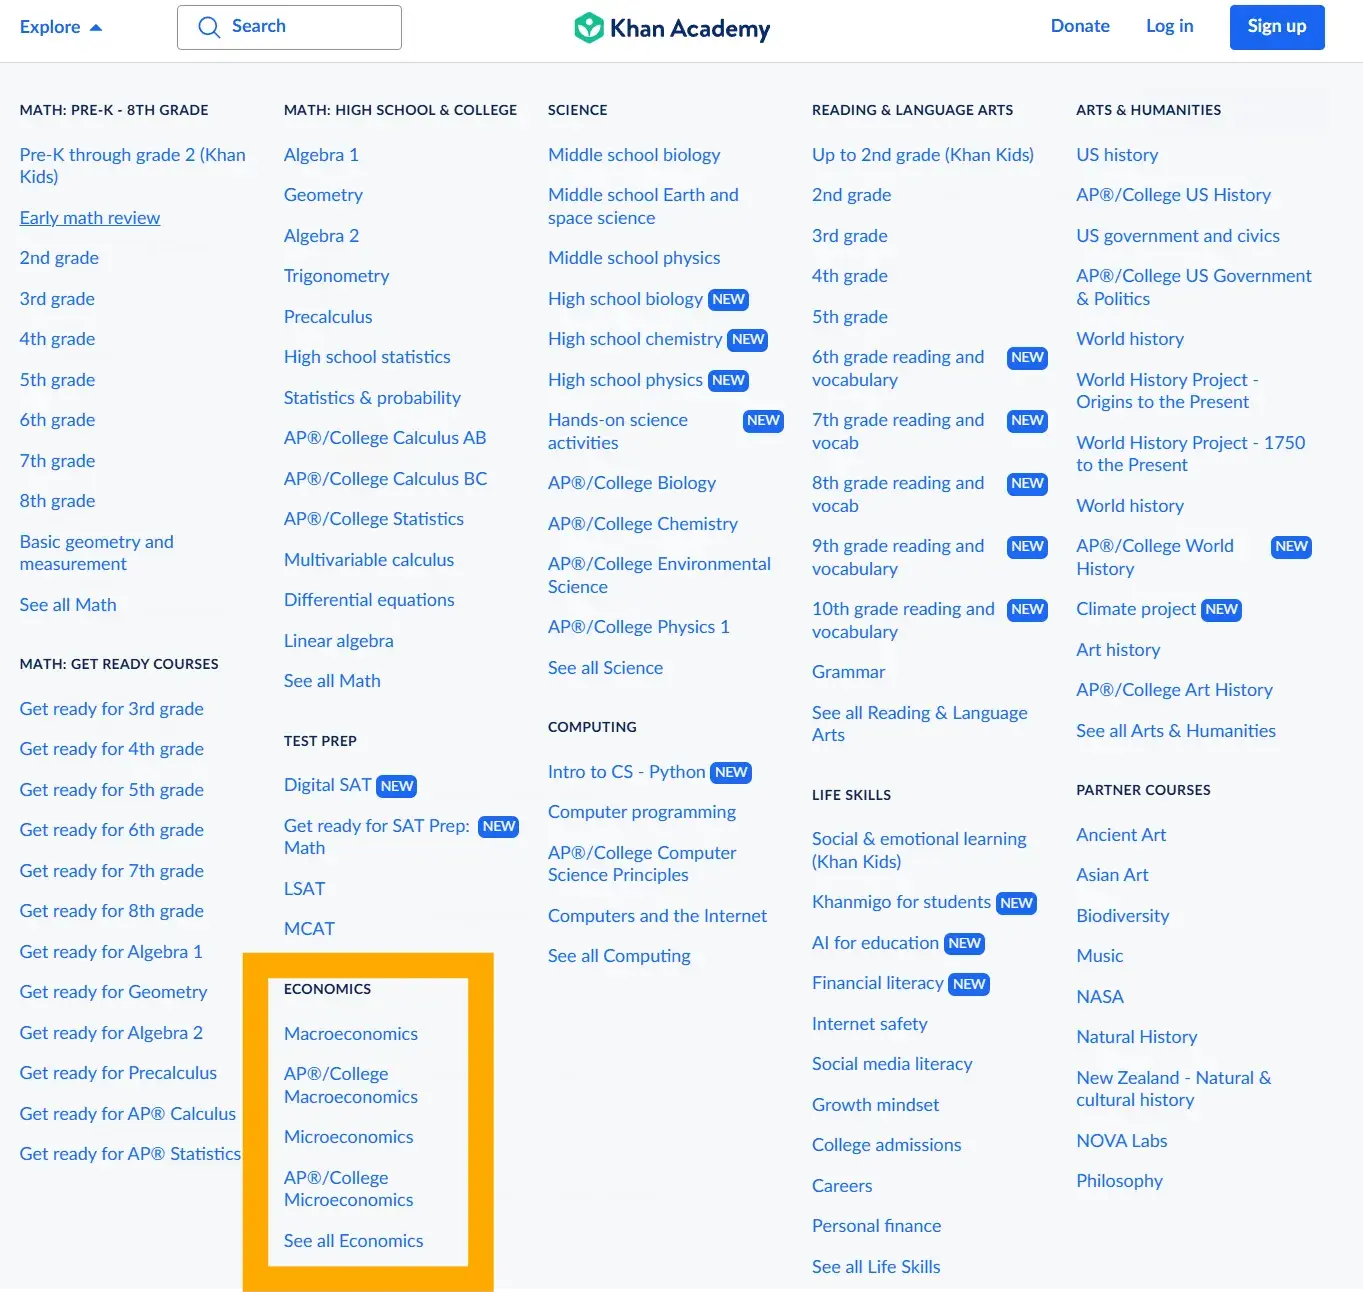Open Get ready for SAT Prep: Math

coord(376,837)
